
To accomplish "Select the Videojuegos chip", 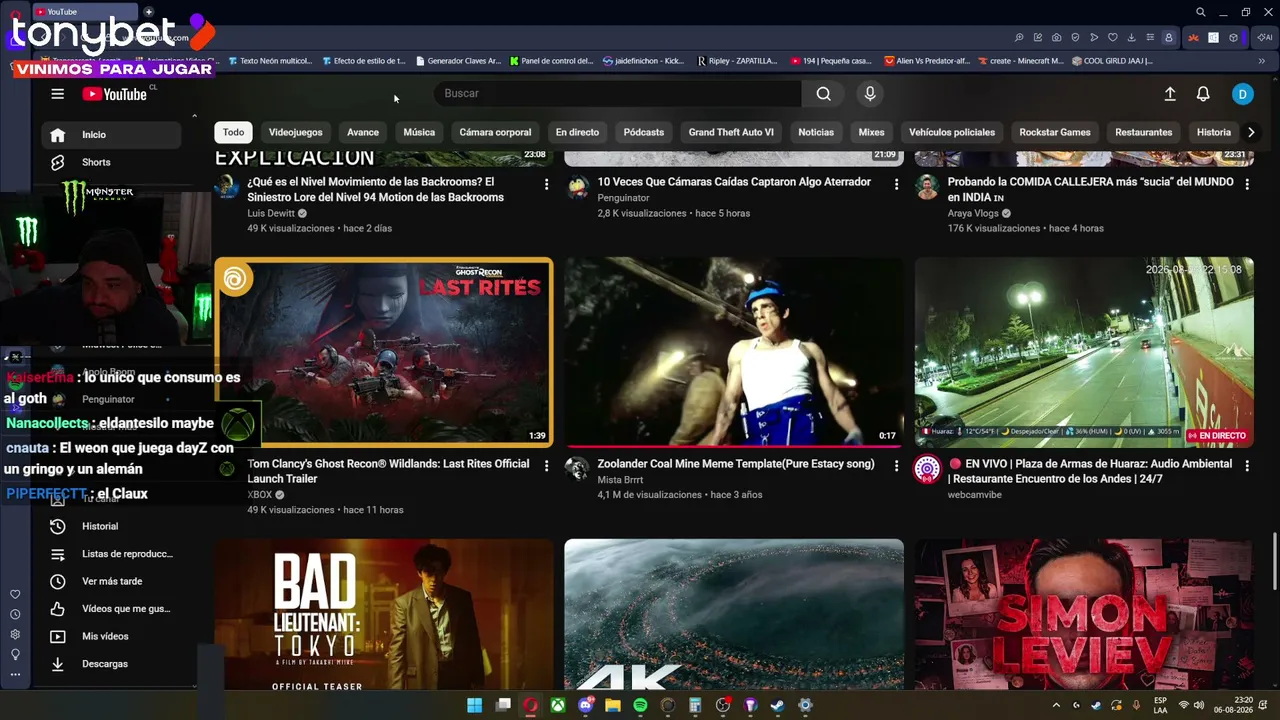I will pos(296,132).
